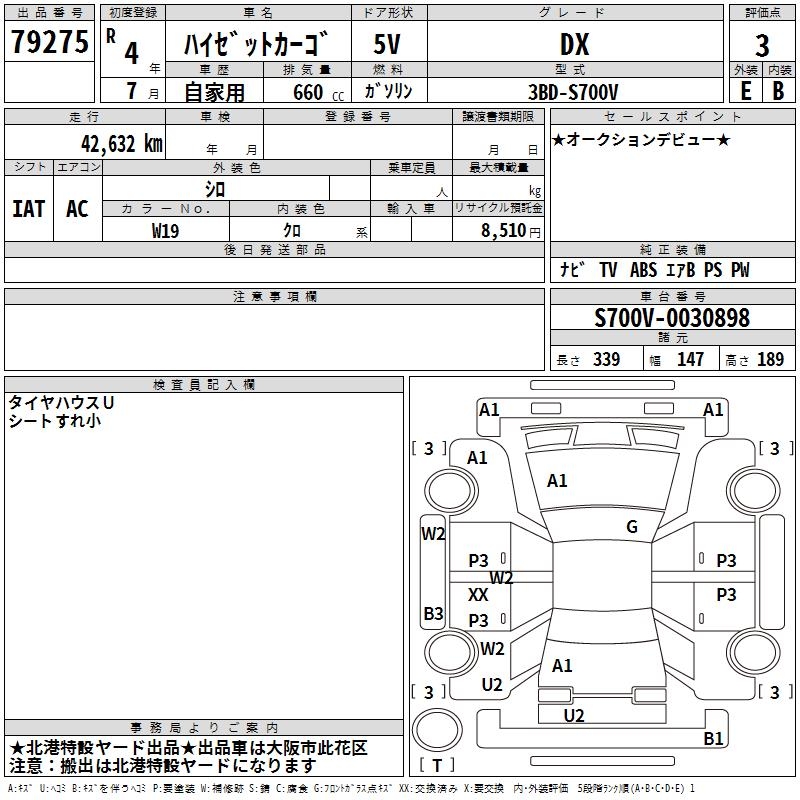Click exterior grade letter E
Screen dimensions: 800x800
click(x=745, y=91)
